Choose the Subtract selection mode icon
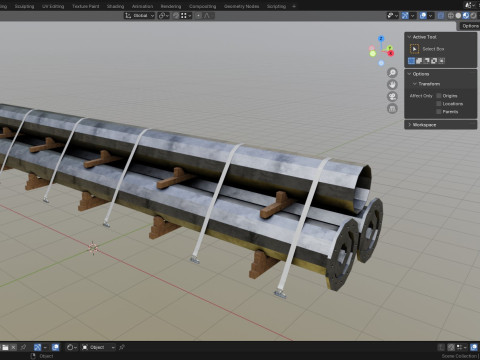480x360 pixels. (426, 61)
